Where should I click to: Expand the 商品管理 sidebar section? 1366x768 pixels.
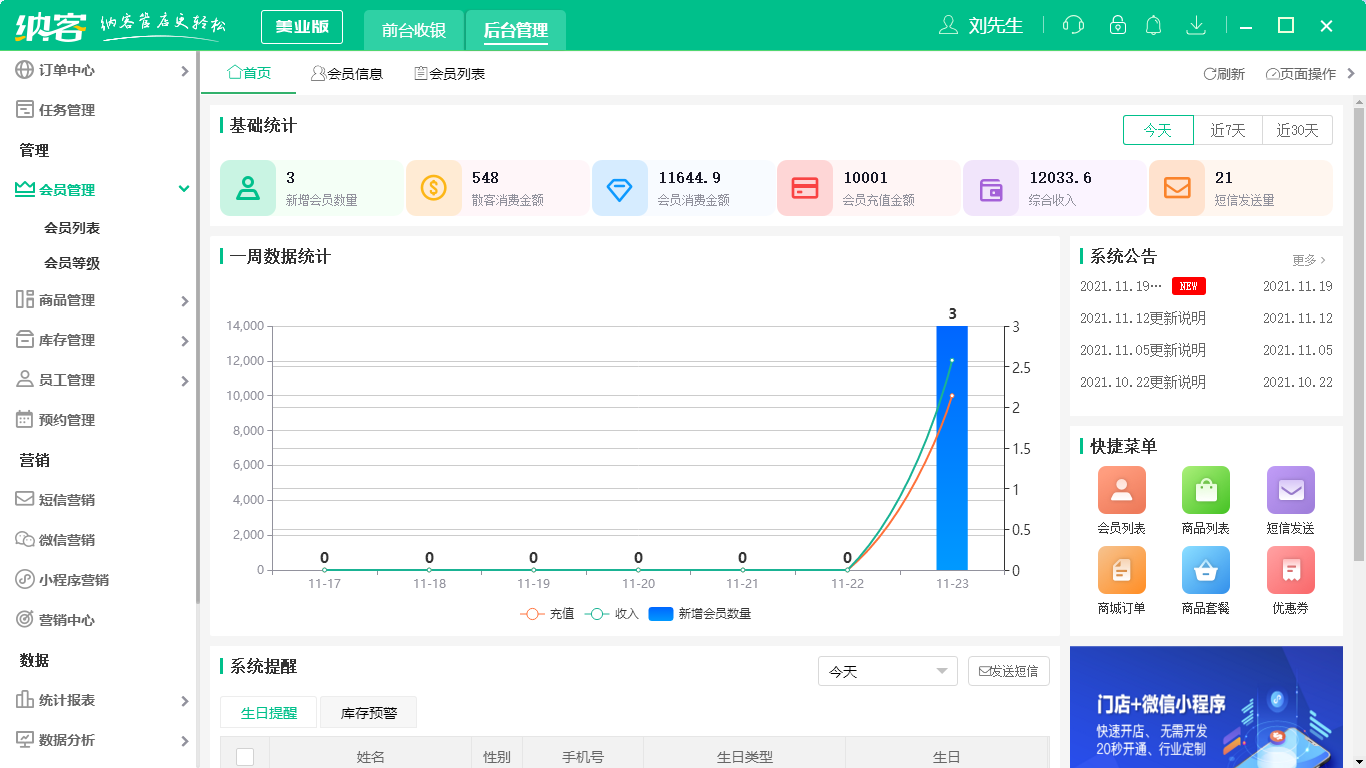pyautogui.click(x=100, y=299)
